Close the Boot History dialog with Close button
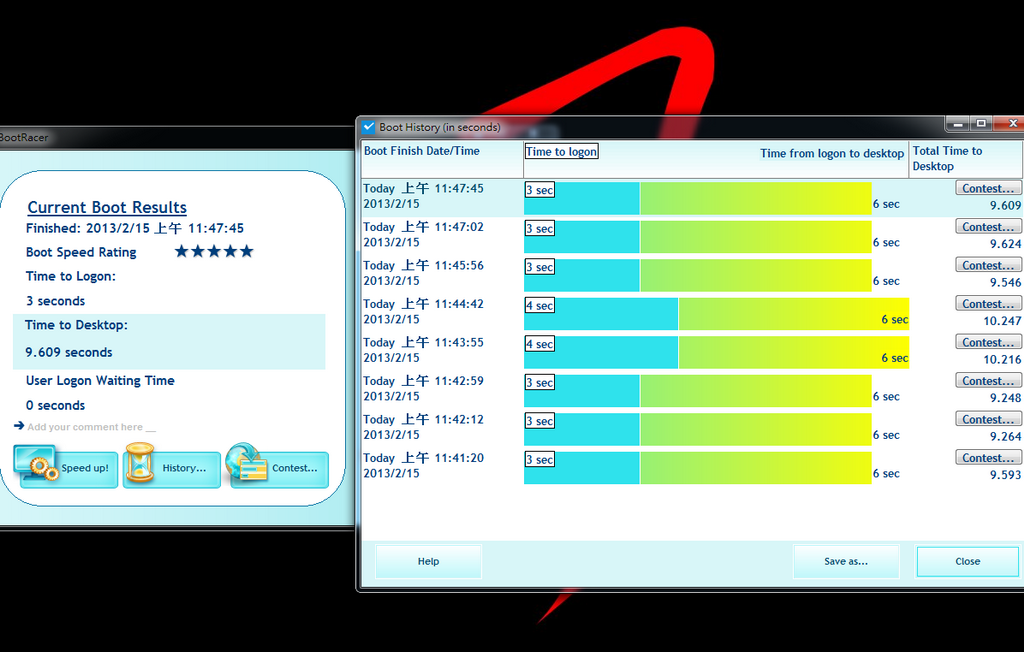Viewport: 1024px width, 652px height. point(967,561)
